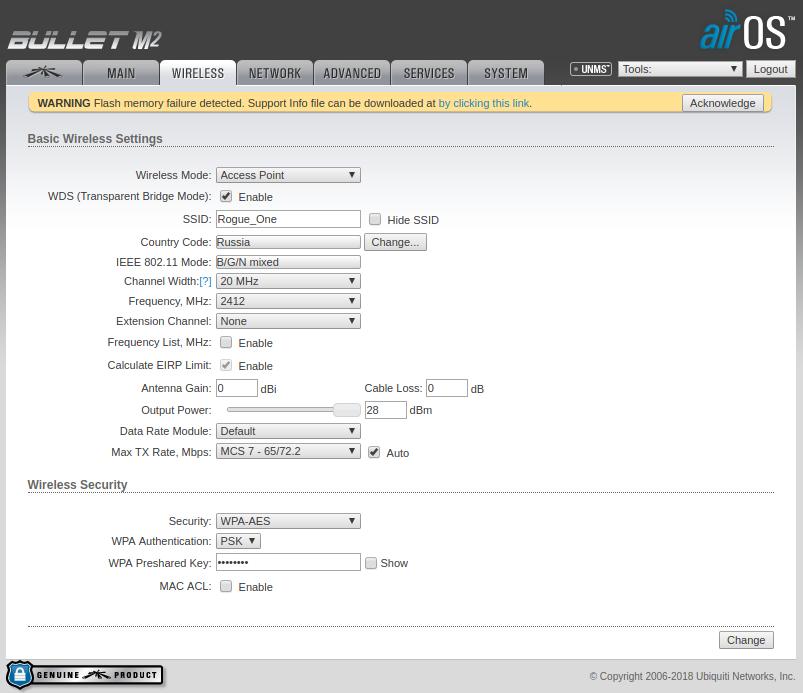
Task: Expand the Extension Channel dropdown
Action: (x=288, y=321)
